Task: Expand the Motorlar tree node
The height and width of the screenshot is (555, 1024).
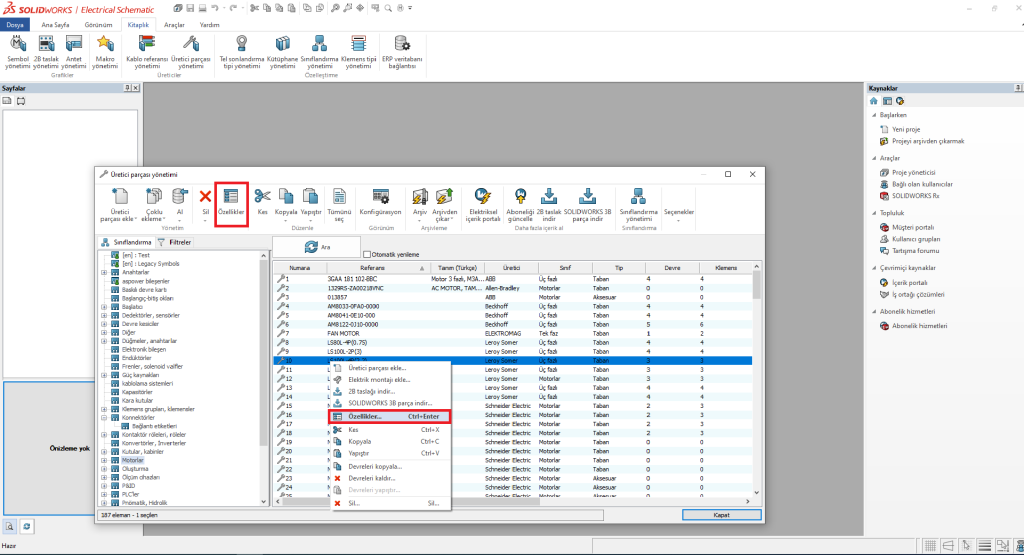Action: (x=104, y=460)
